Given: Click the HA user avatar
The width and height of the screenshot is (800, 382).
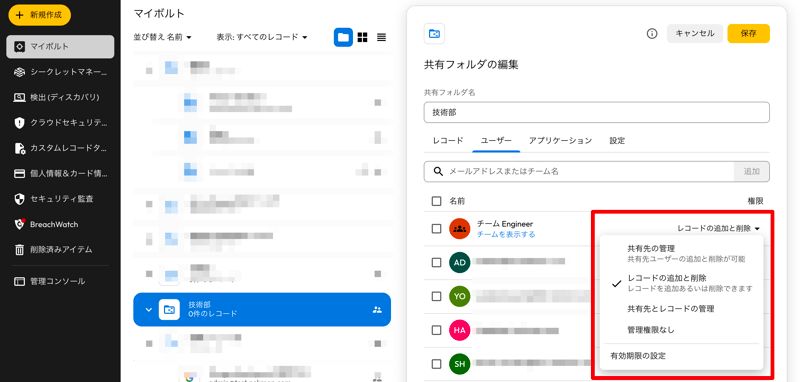Looking at the screenshot, I should [x=459, y=330].
